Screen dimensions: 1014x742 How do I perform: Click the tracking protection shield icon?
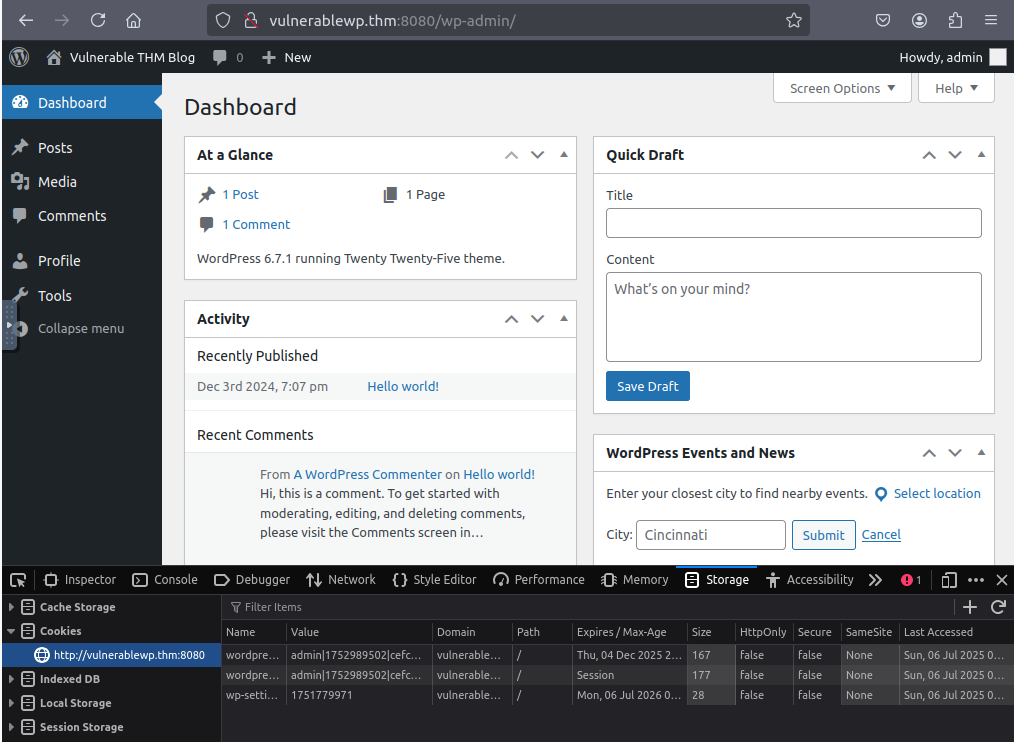(x=222, y=21)
